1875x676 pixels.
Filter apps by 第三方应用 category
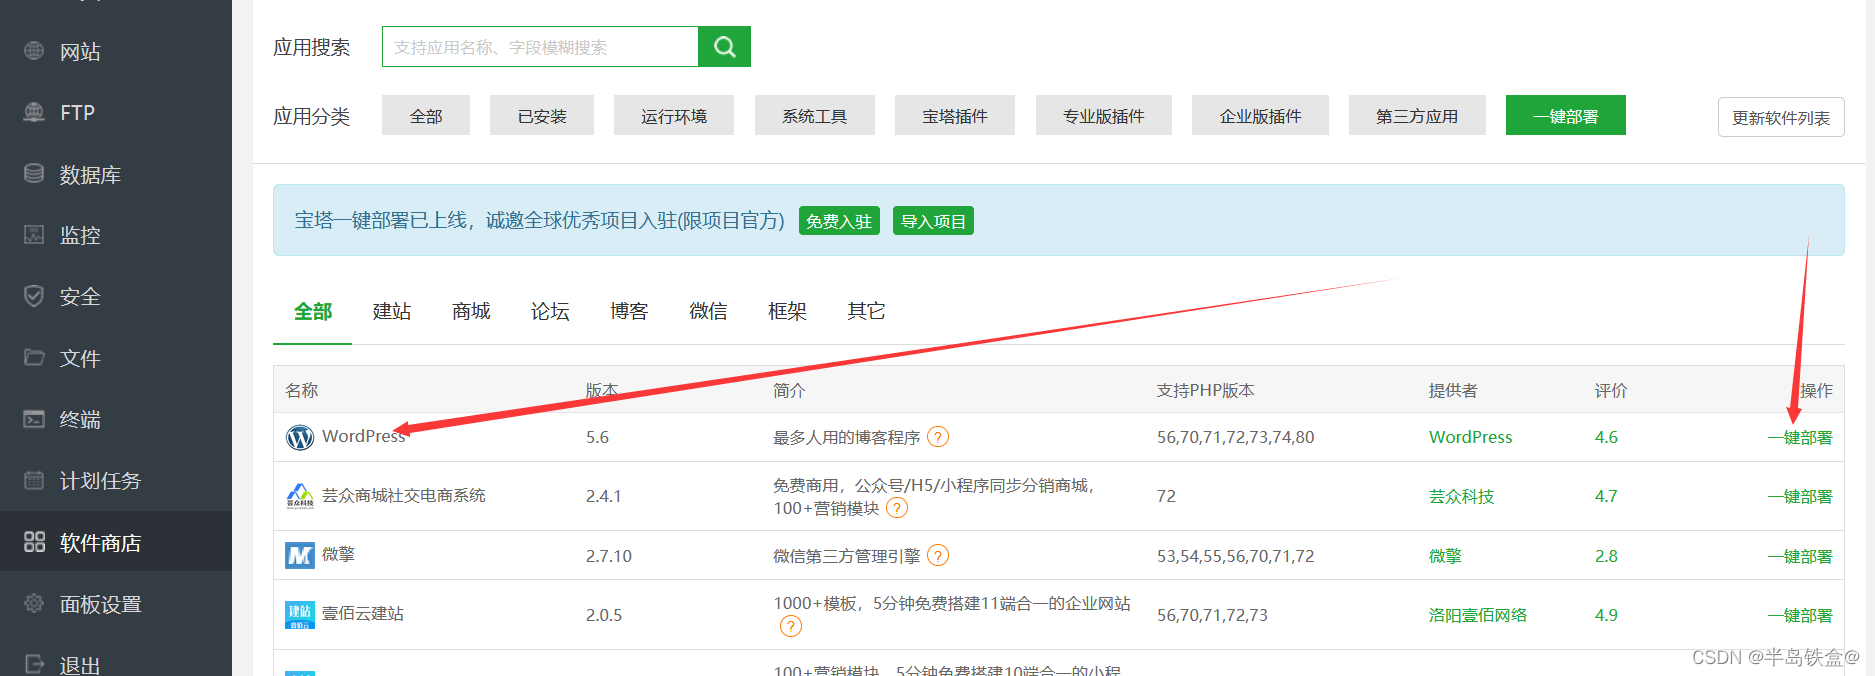click(1417, 116)
